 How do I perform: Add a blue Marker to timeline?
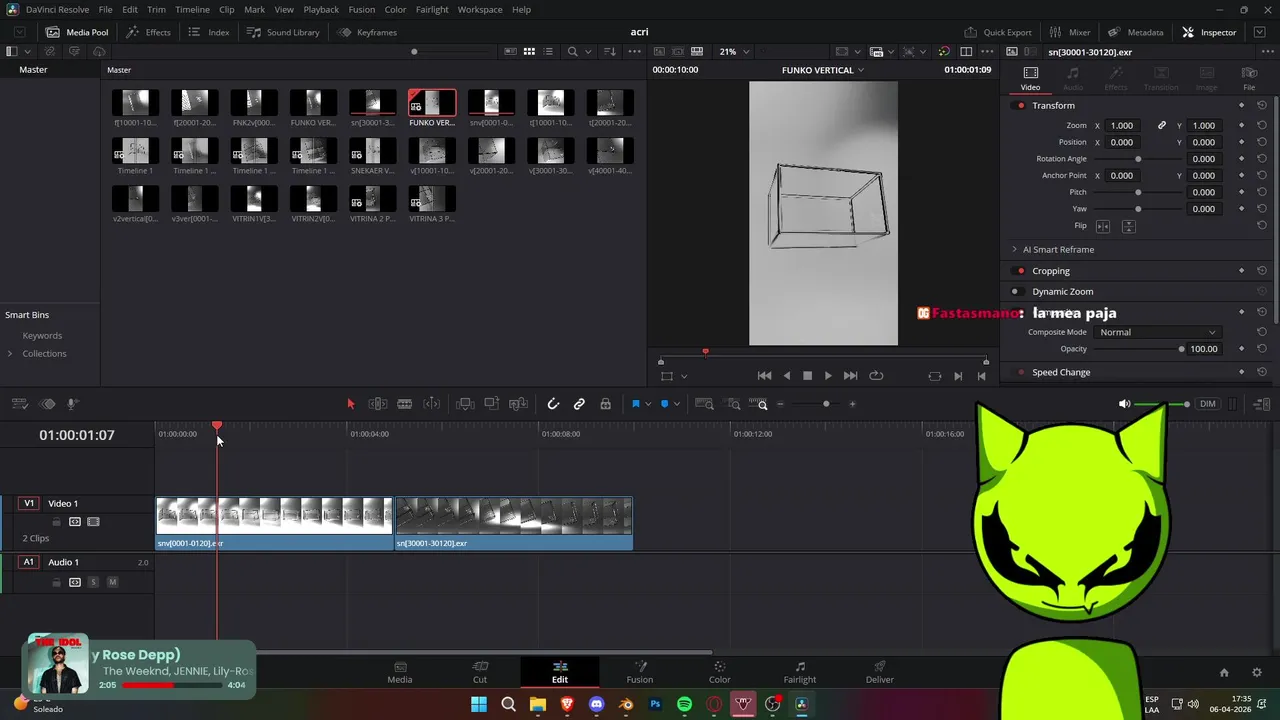coord(664,404)
